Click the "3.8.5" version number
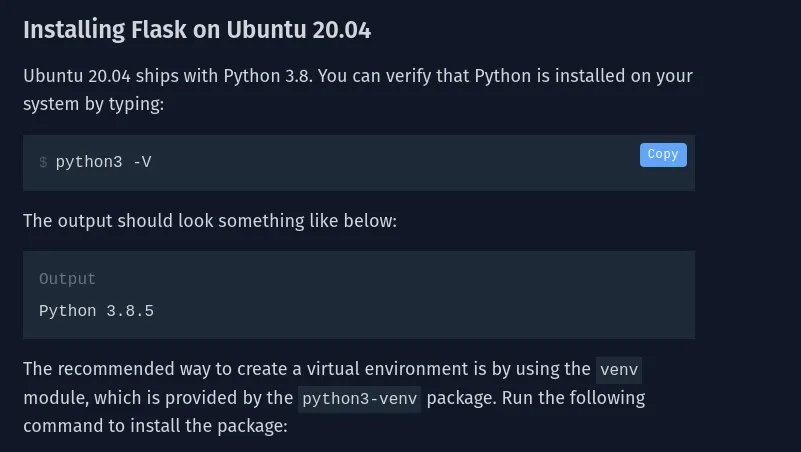This screenshot has width=801, height=452. [130, 311]
